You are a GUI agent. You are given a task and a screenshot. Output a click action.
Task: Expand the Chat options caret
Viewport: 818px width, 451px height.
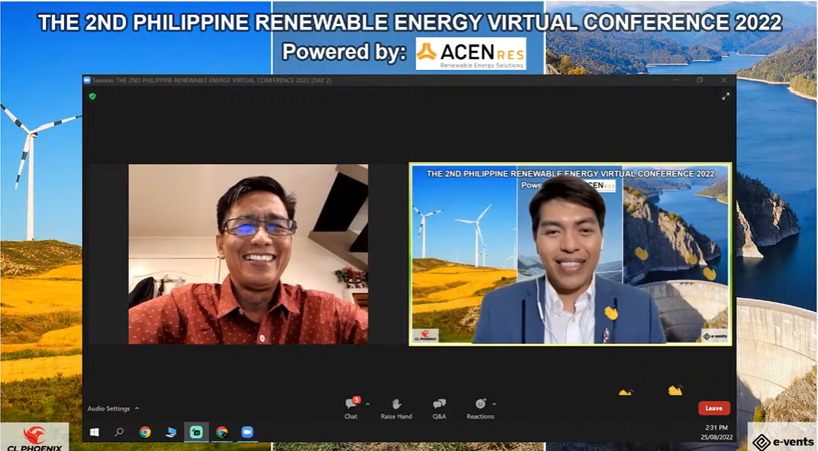(x=368, y=404)
